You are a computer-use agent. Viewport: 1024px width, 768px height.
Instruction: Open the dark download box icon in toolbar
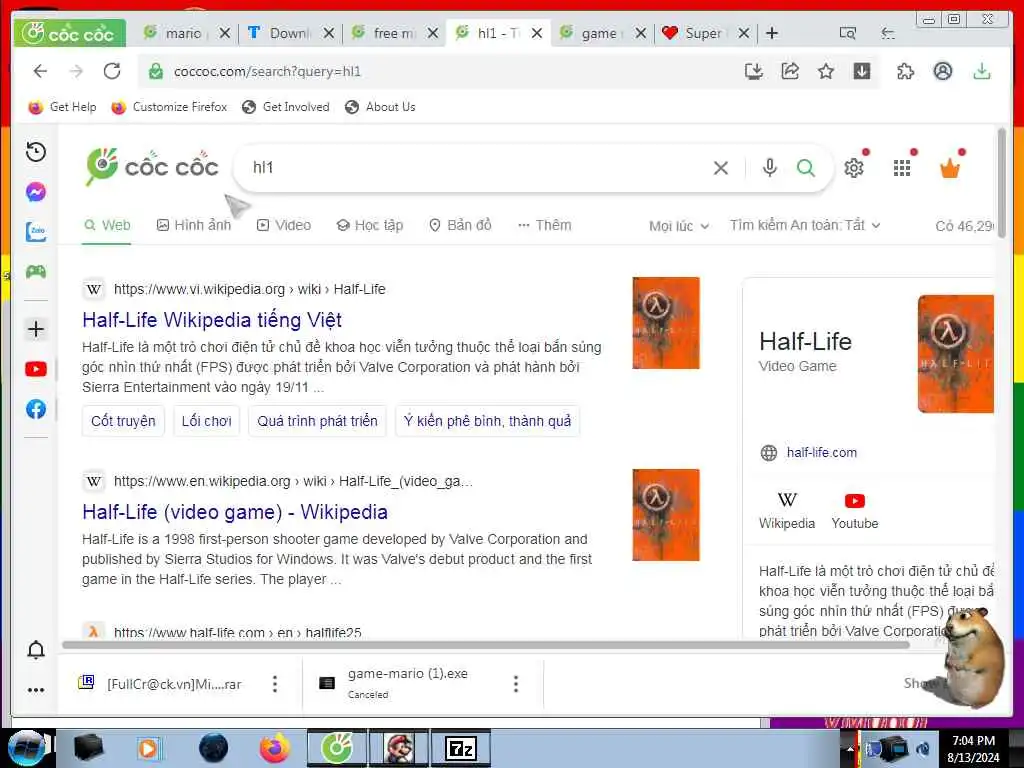tap(862, 71)
